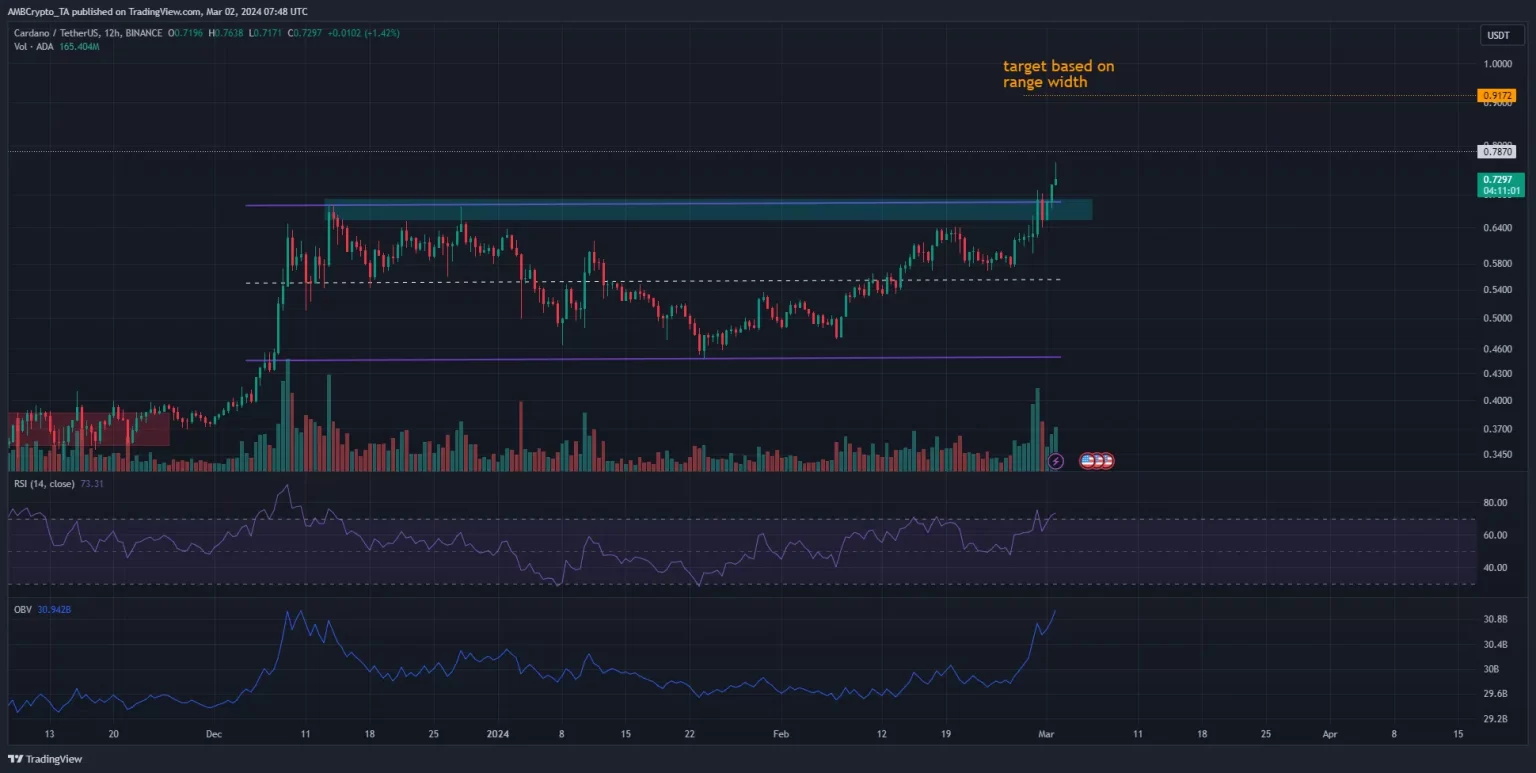Select the red shaded zone at lower left

tap(88, 428)
